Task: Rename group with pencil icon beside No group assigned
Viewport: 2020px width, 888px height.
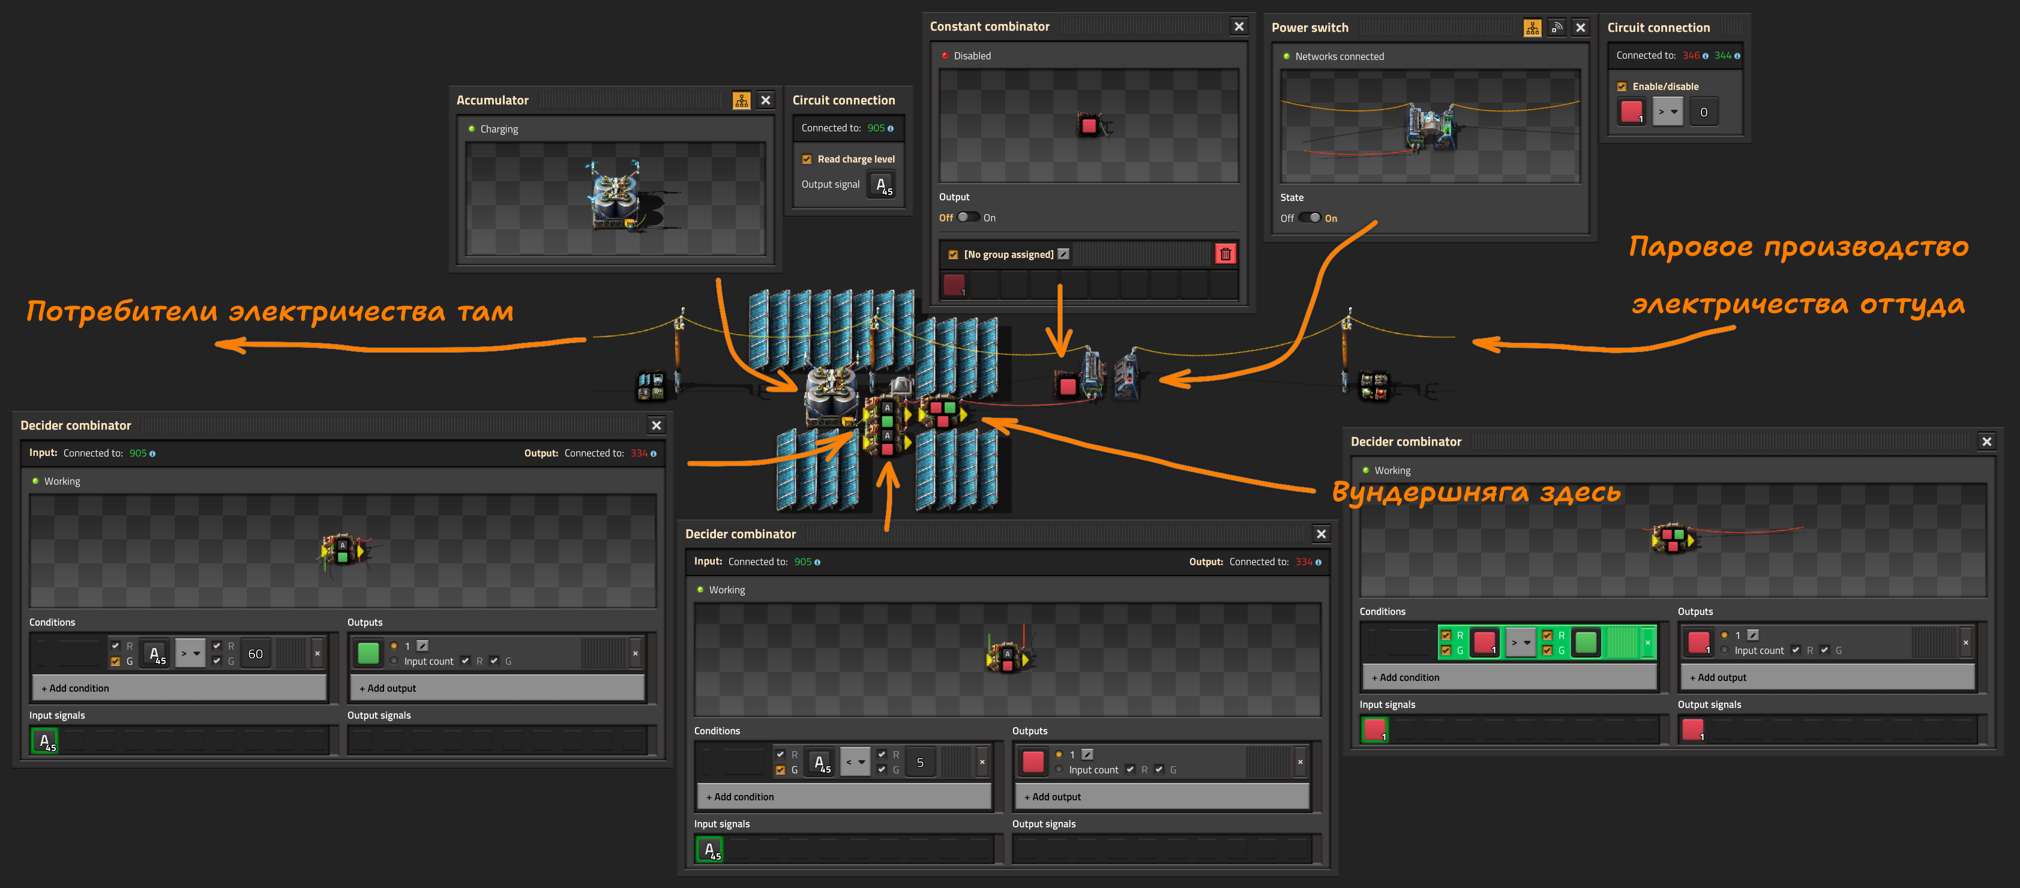Action: [1064, 254]
